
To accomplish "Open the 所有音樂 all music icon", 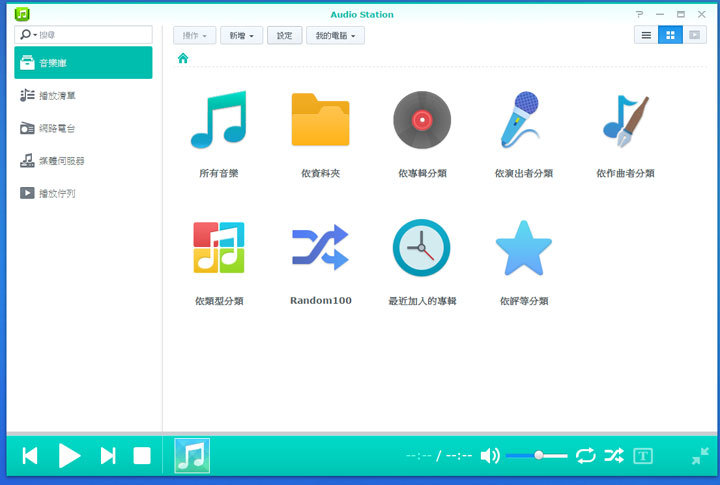I will click(218, 121).
